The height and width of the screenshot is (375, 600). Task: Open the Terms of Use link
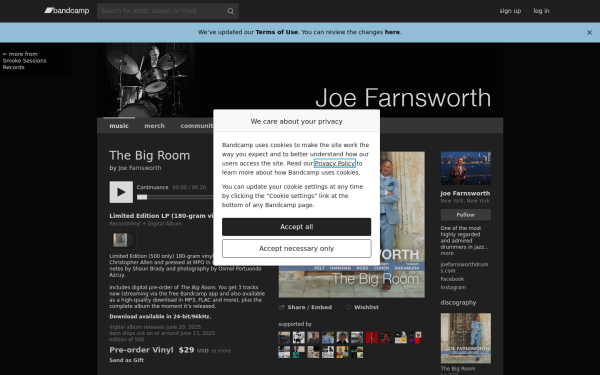pyautogui.click(x=277, y=32)
